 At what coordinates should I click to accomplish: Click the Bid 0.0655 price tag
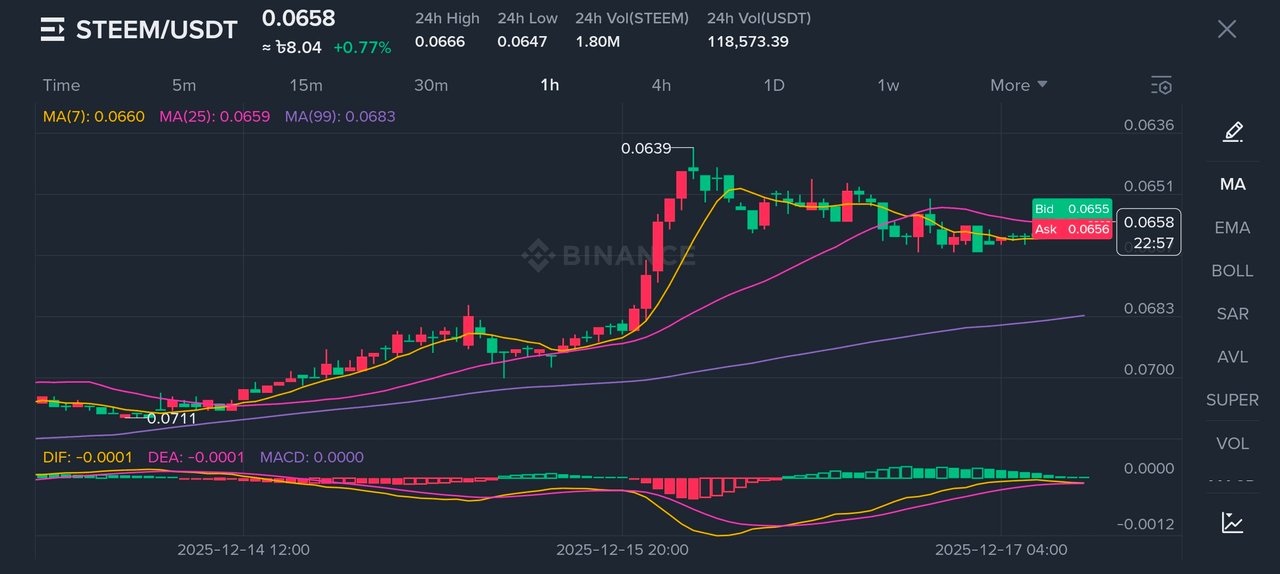(1071, 209)
